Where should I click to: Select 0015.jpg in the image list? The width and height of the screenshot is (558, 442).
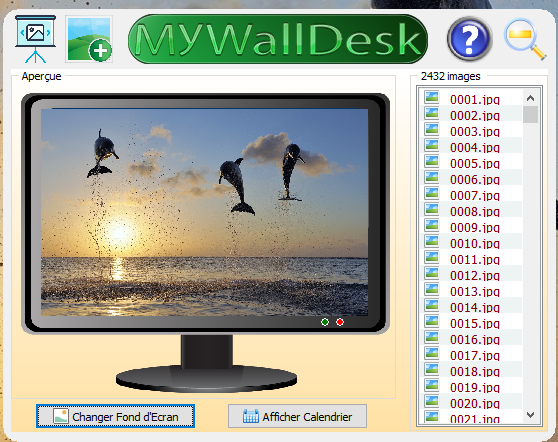tap(475, 323)
